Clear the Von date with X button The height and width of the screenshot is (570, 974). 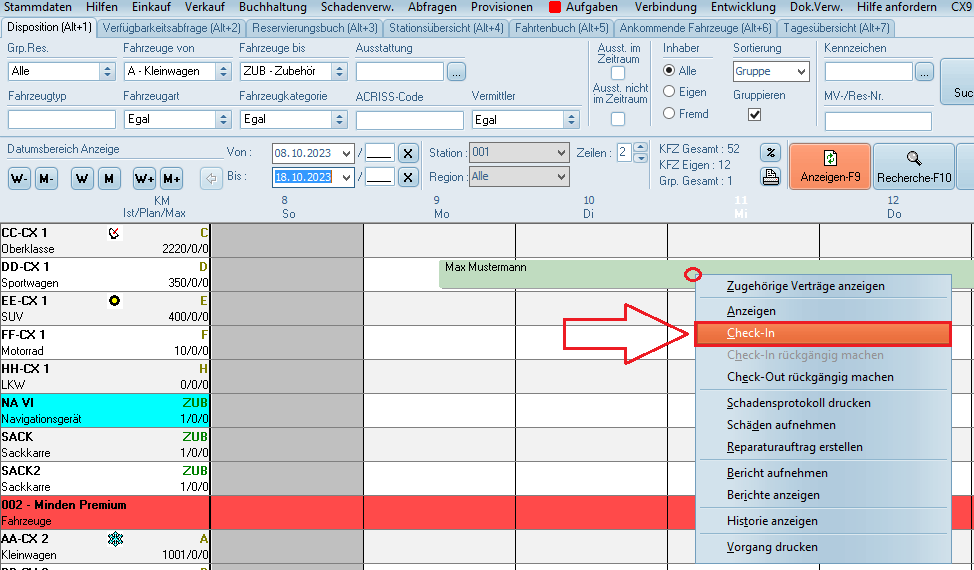(407, 153)
